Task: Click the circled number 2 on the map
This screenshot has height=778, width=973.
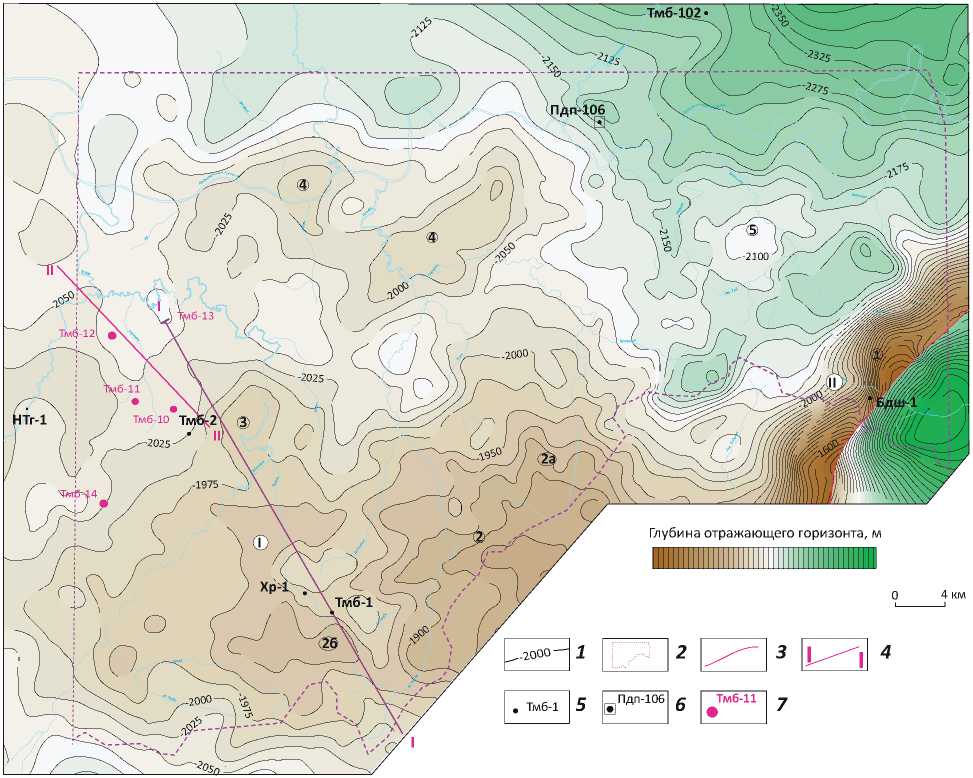Action: [x=478, y=537]
